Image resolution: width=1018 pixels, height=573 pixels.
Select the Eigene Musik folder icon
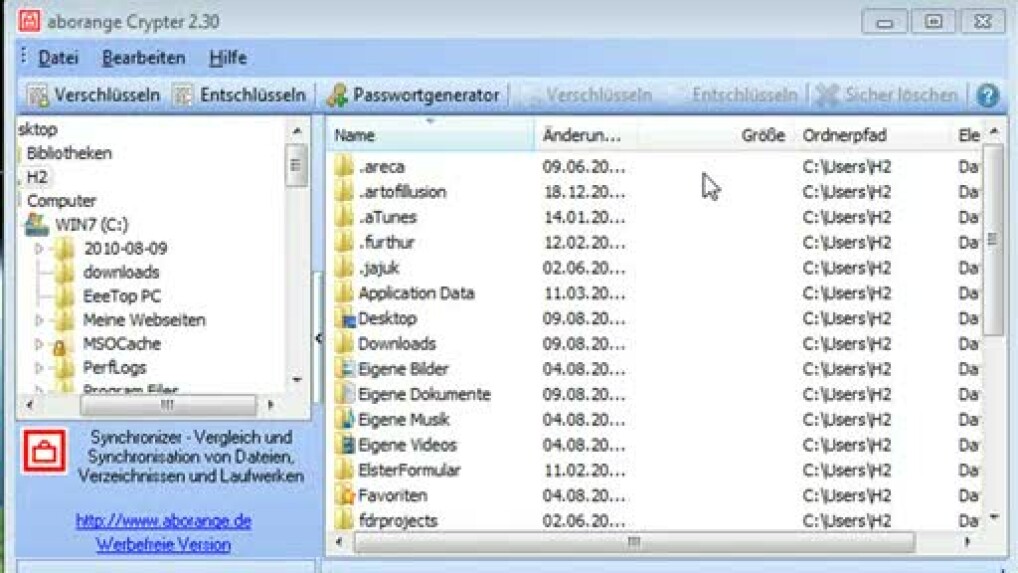346,420
